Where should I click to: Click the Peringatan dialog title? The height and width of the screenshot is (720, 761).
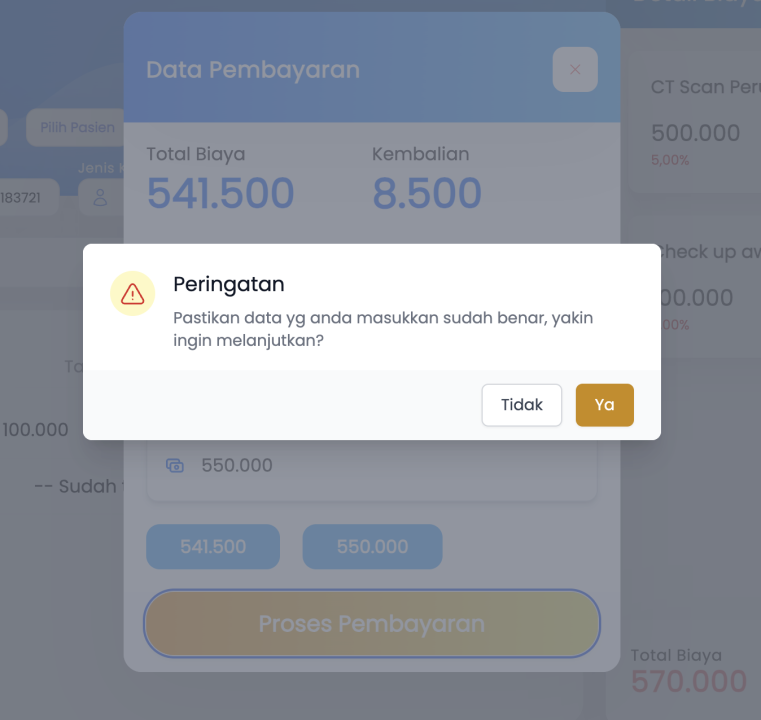point(229,284)
